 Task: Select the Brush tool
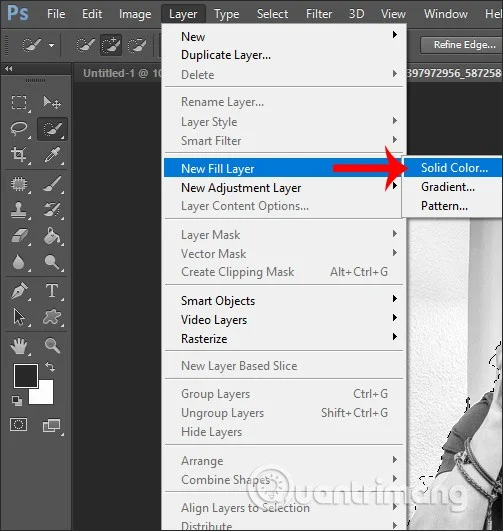click(52, 184)
